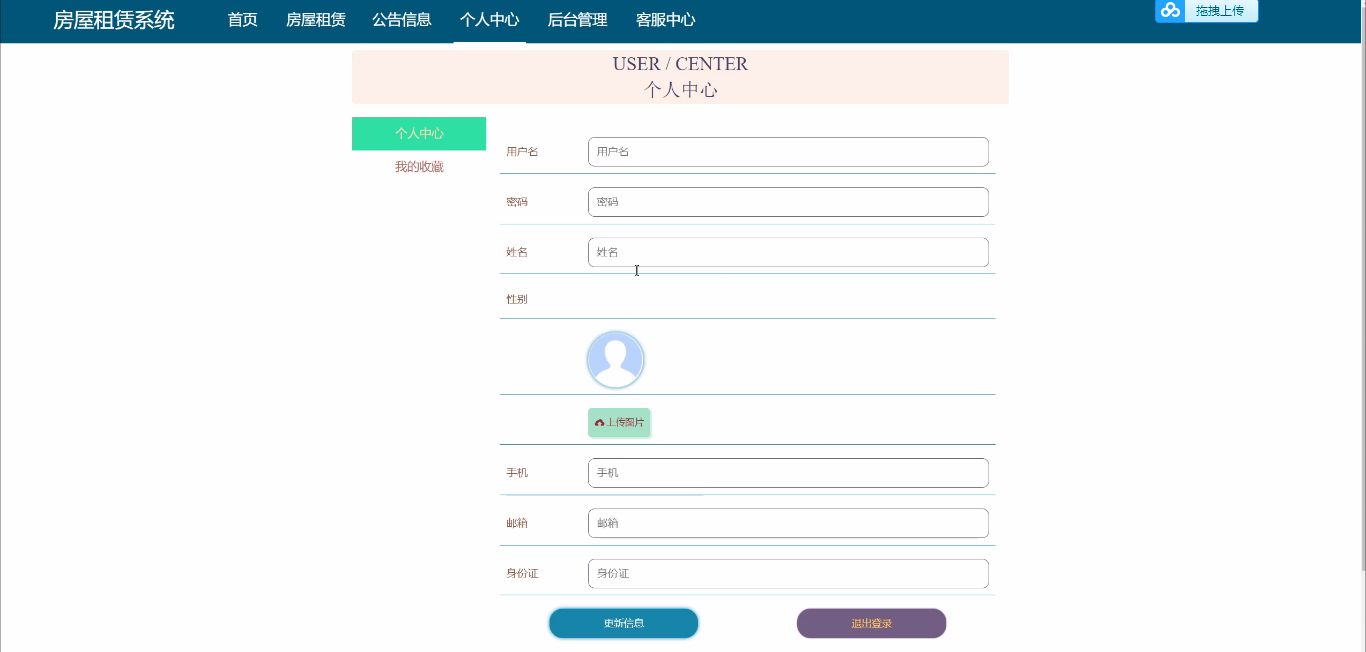Viewport: 1366px width, 652px height.
Task: Open the 客服中心 nav item
Action: pos(666,20)
